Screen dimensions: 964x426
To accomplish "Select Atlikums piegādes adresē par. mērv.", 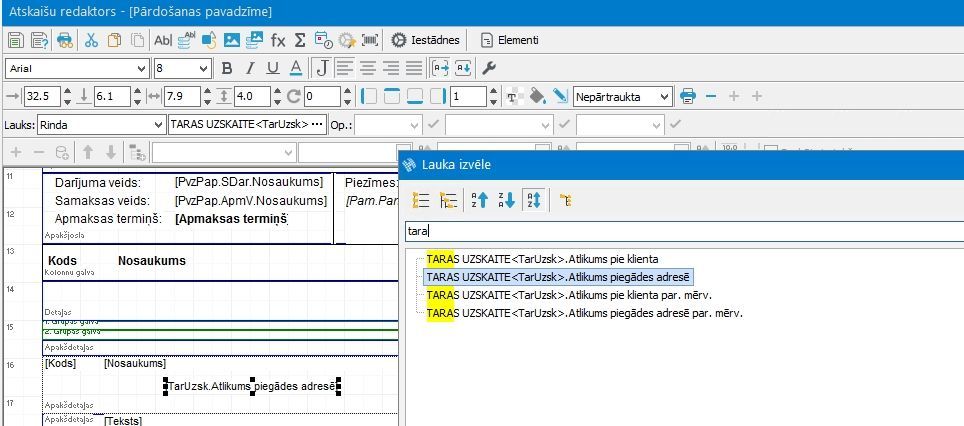I will point(585,314).
